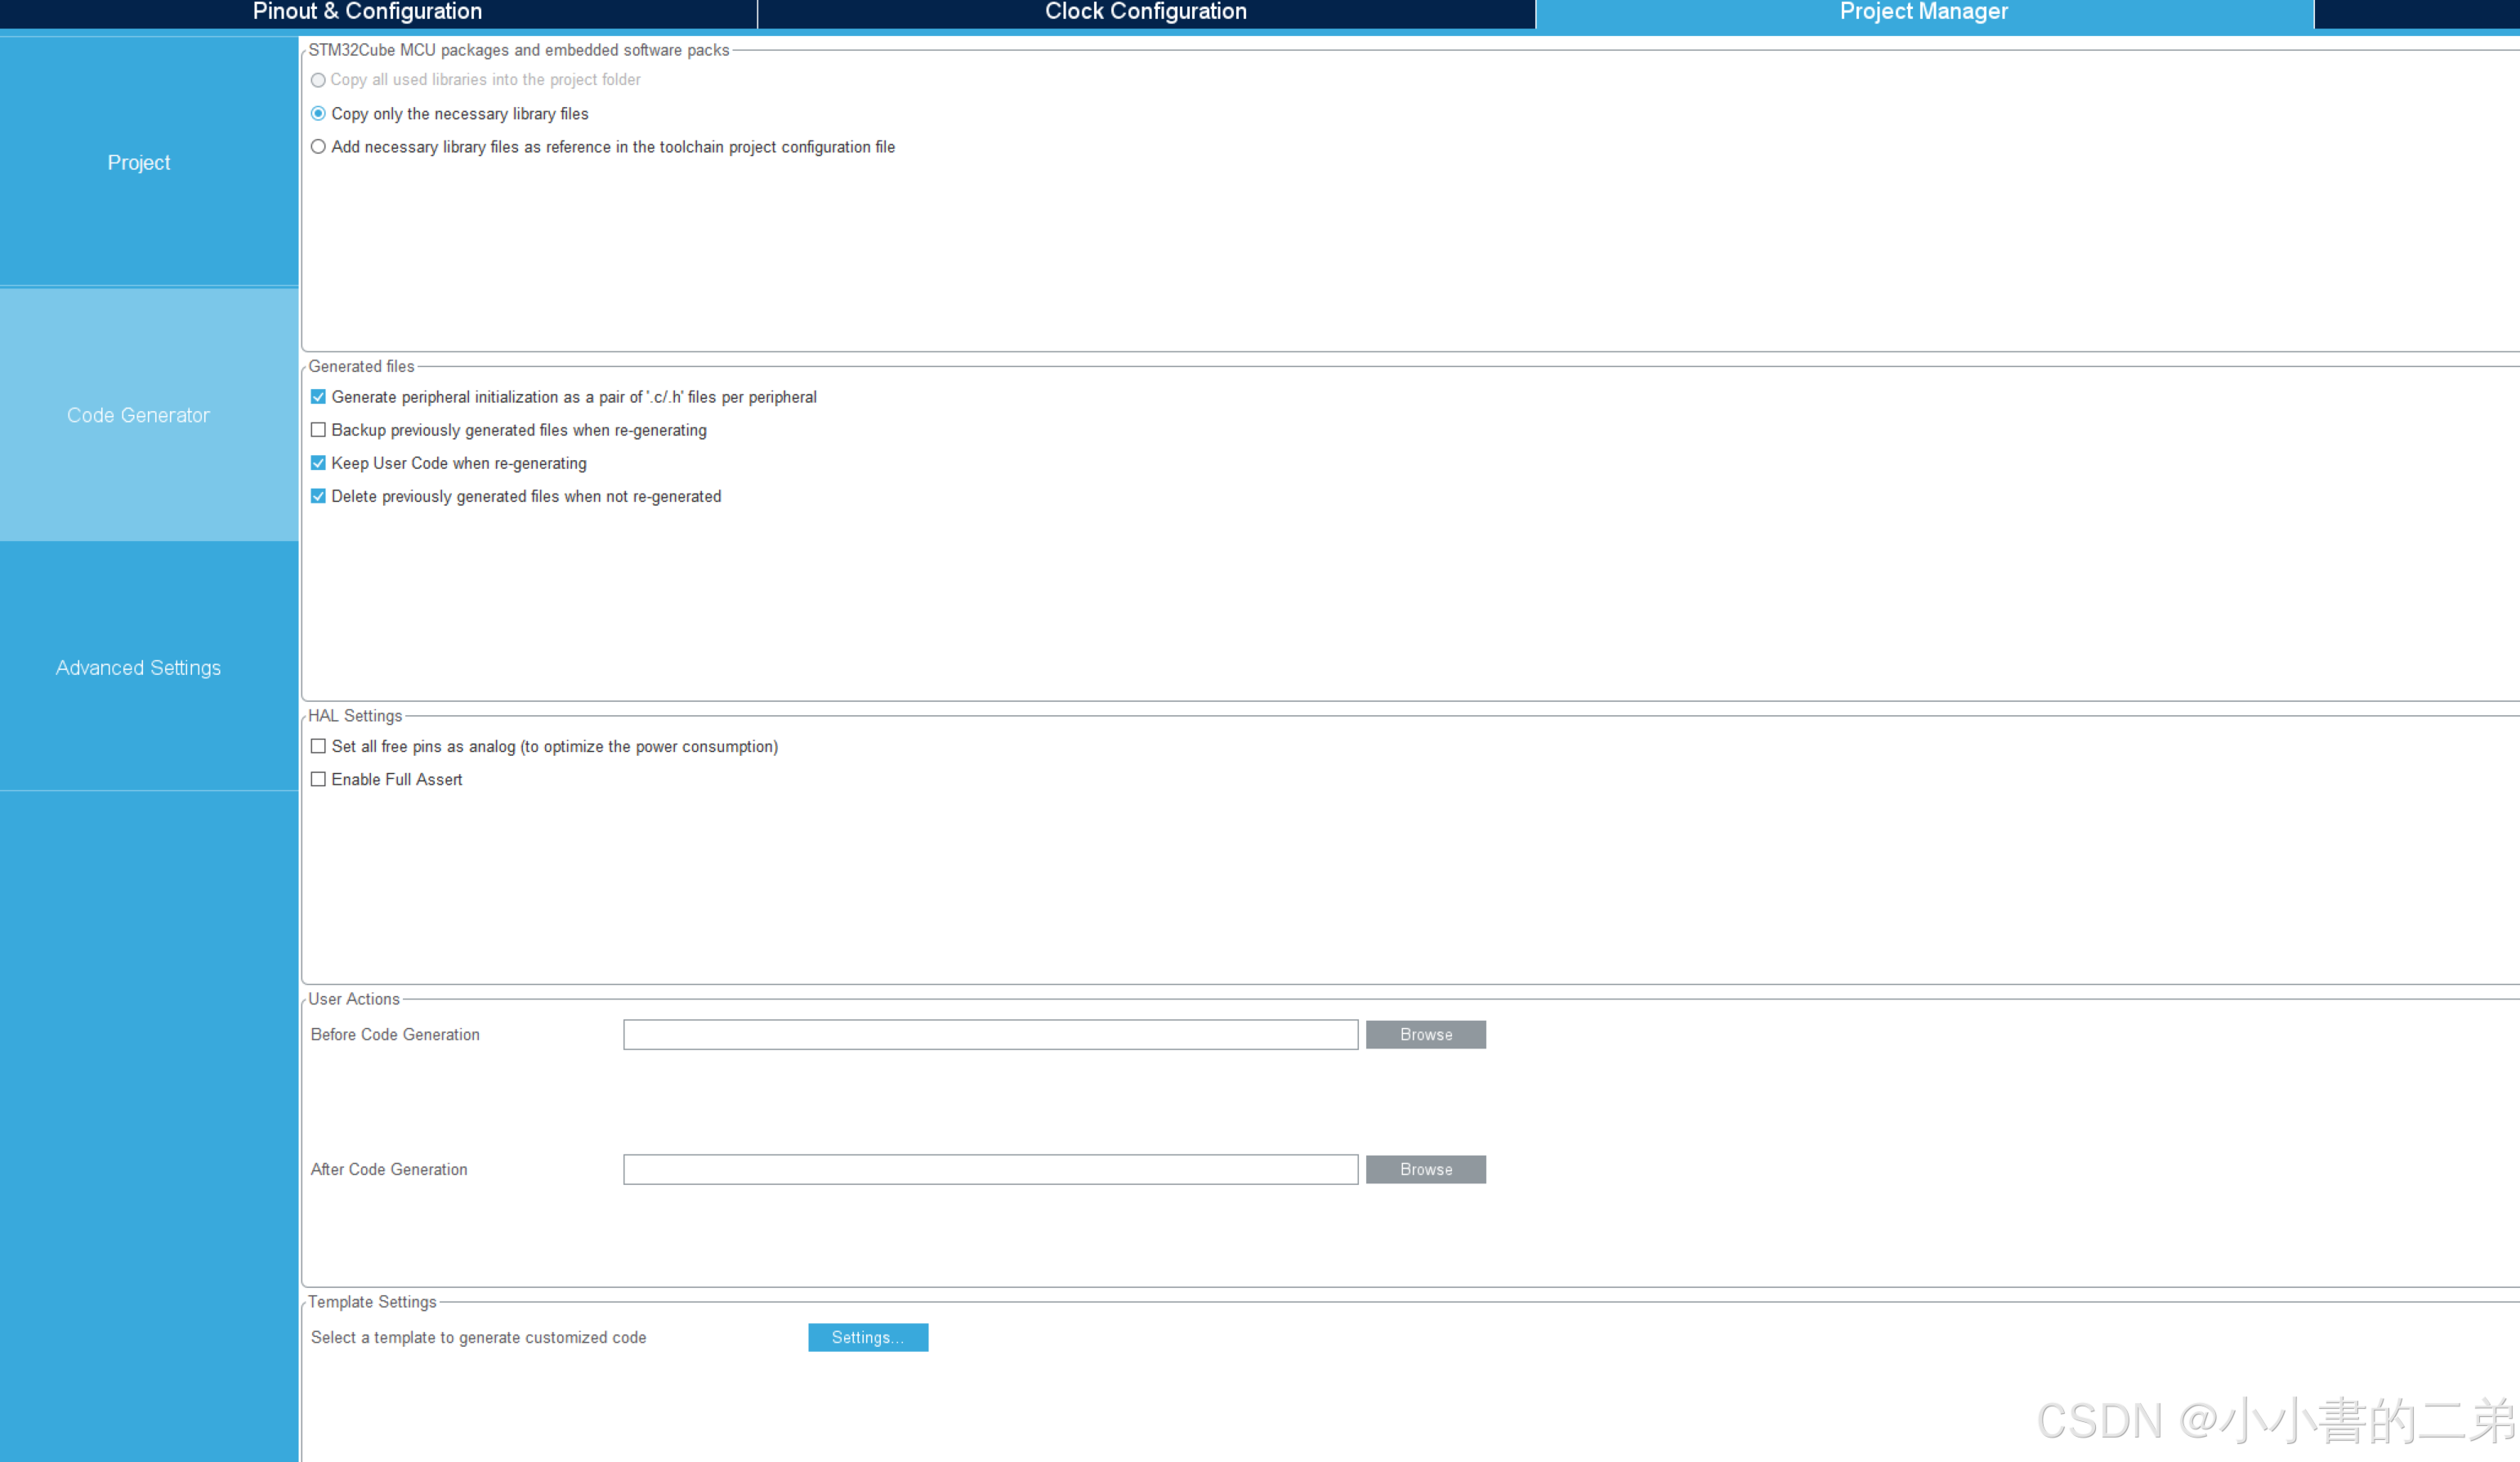Open the Project side section
This screenshot has height=1462, width=2520.
pos(139,162)
